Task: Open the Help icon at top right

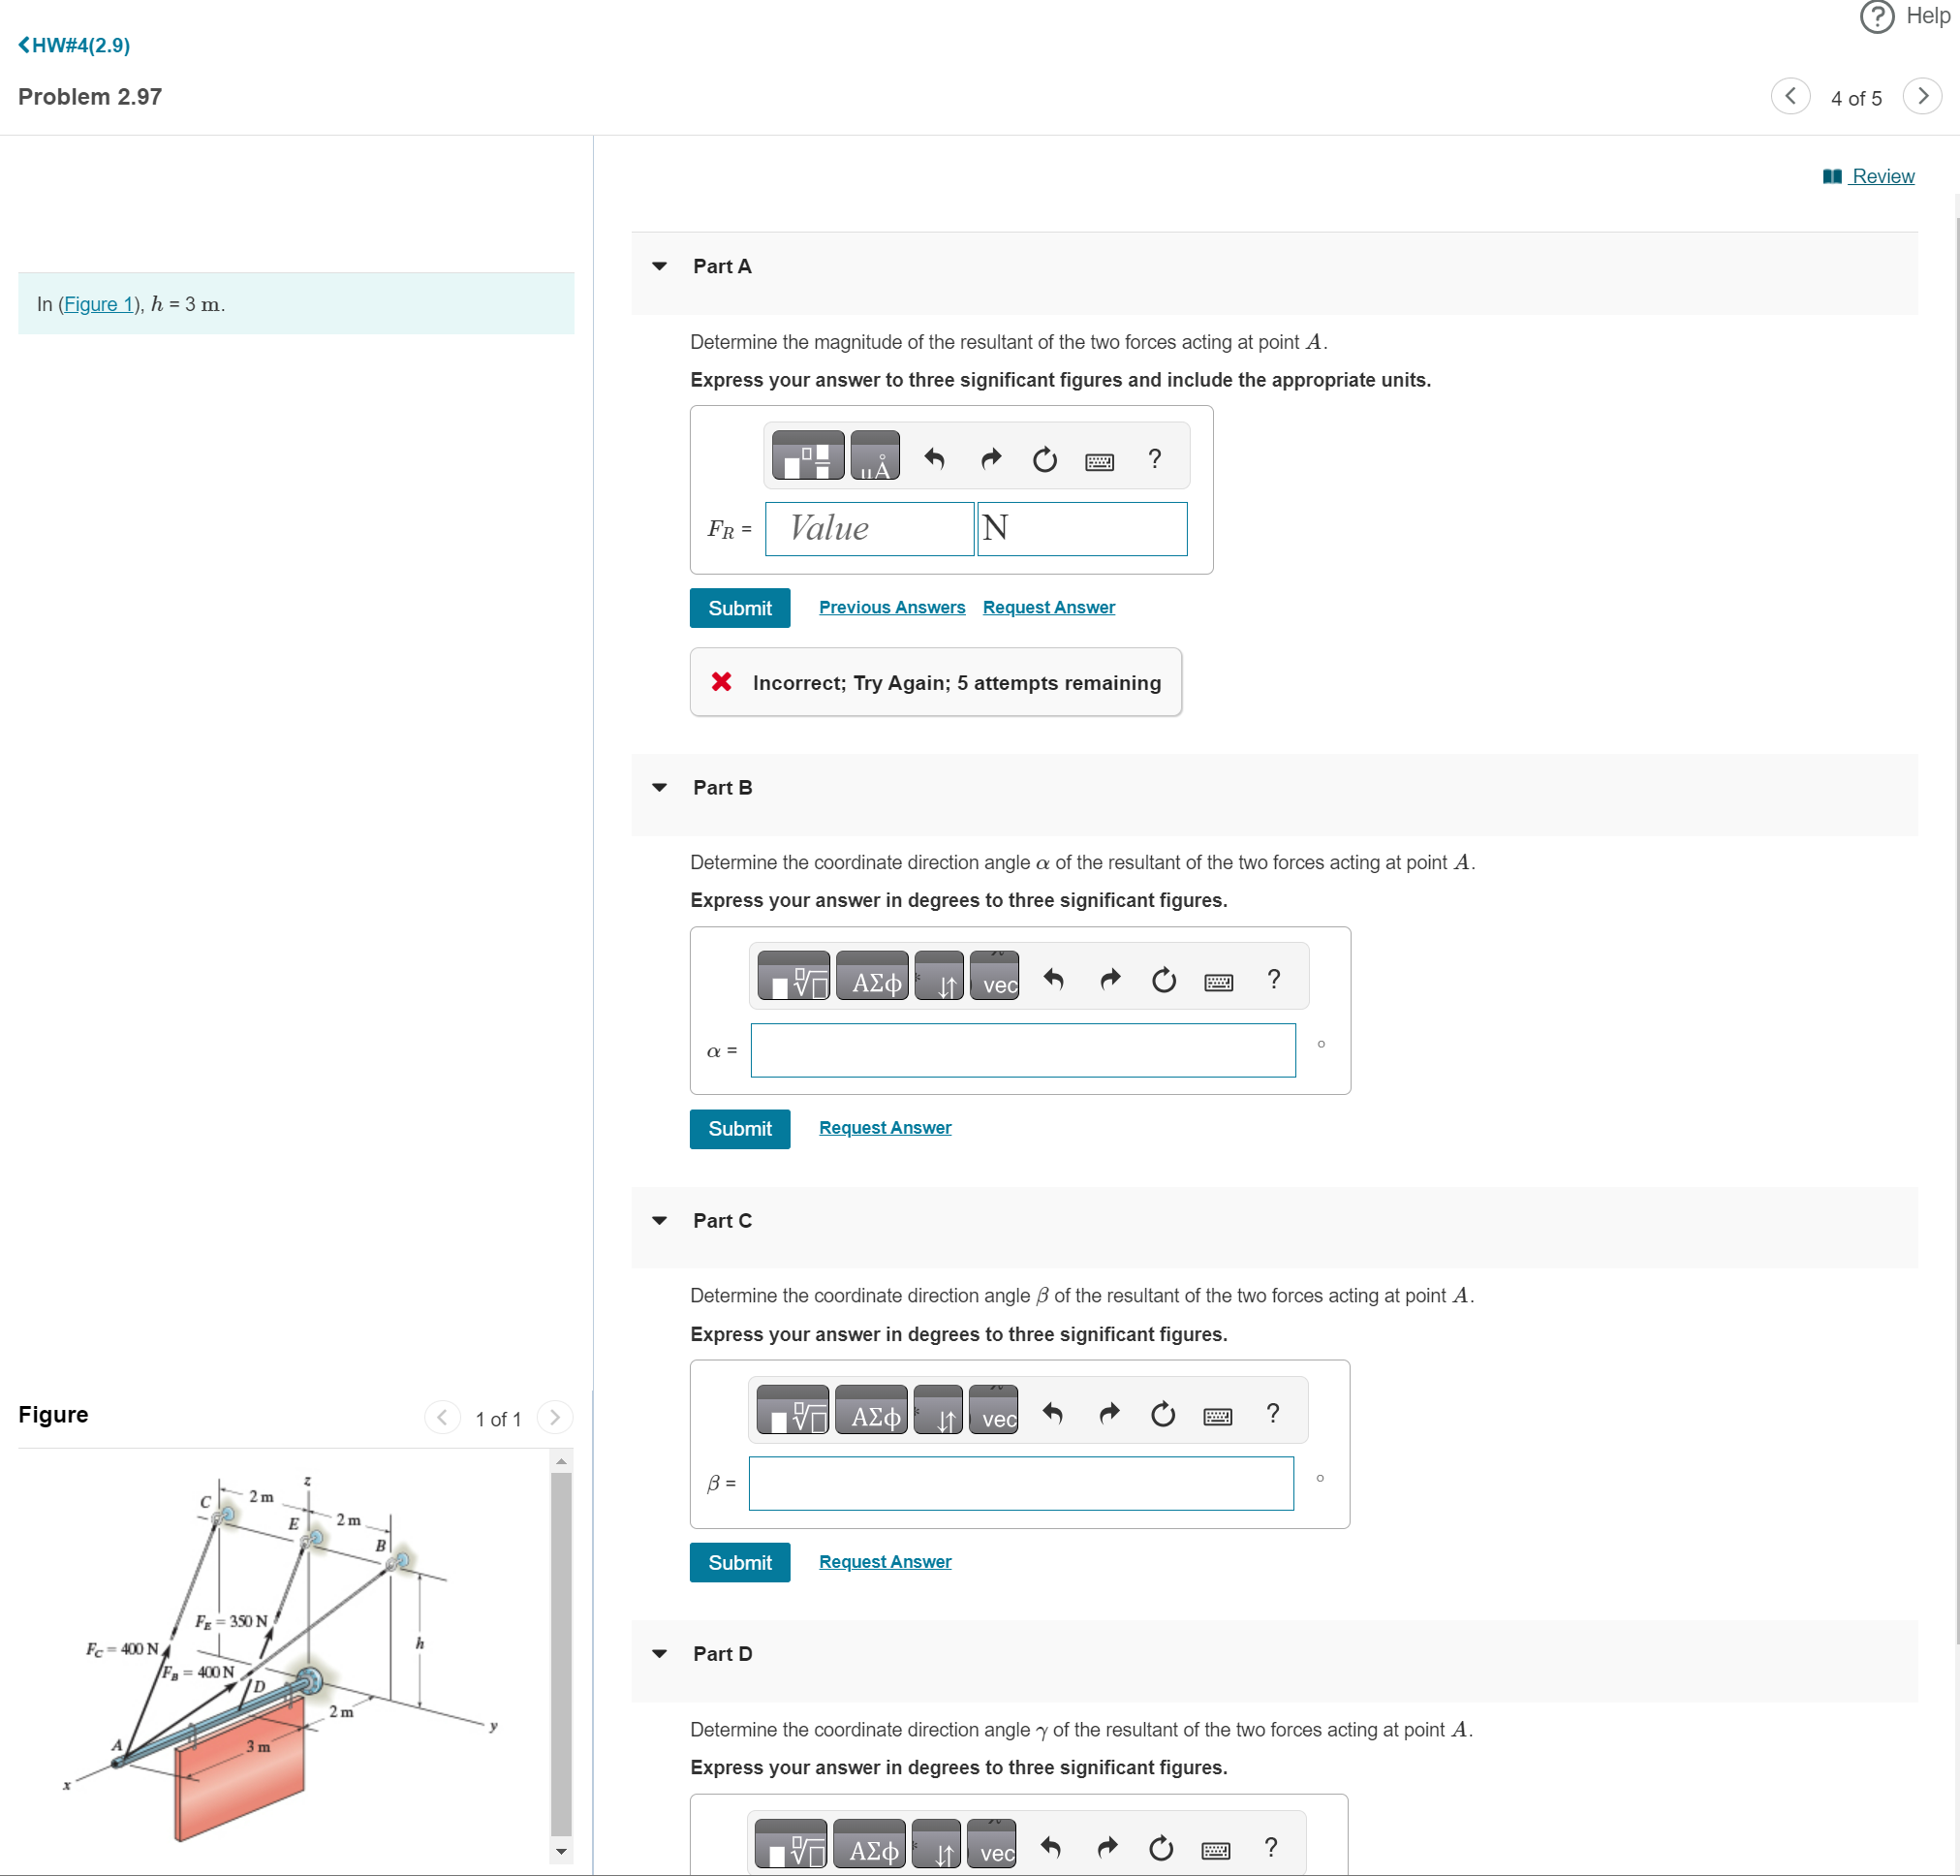Action: [x=1876, y=16]
